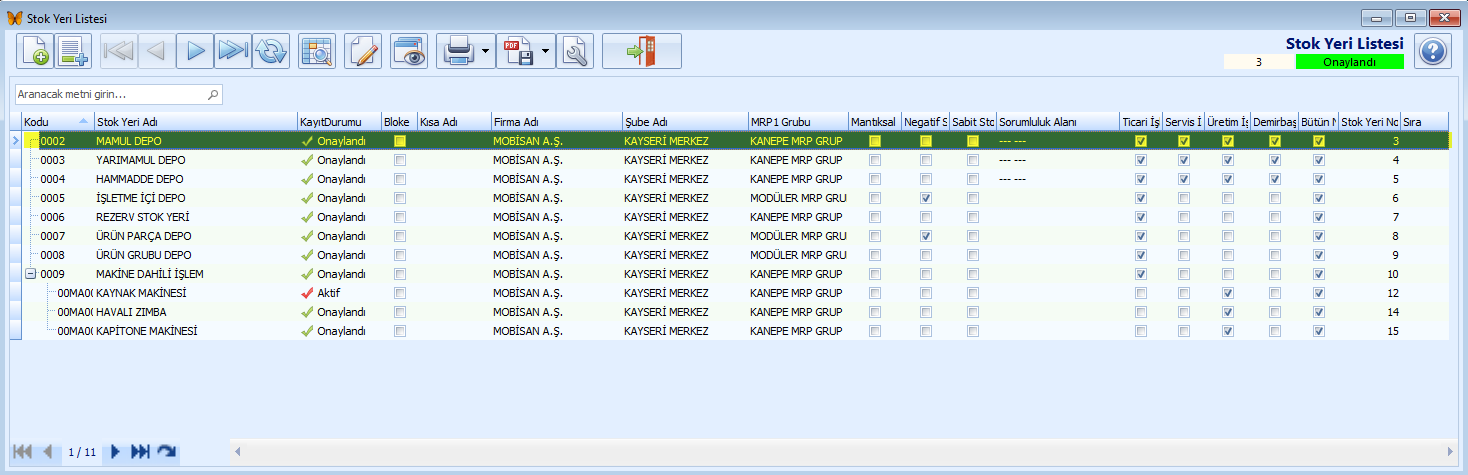This screenshot has height=475, width=1468.
Task: Open the view window eye icon
Action: tap(409, 51)
